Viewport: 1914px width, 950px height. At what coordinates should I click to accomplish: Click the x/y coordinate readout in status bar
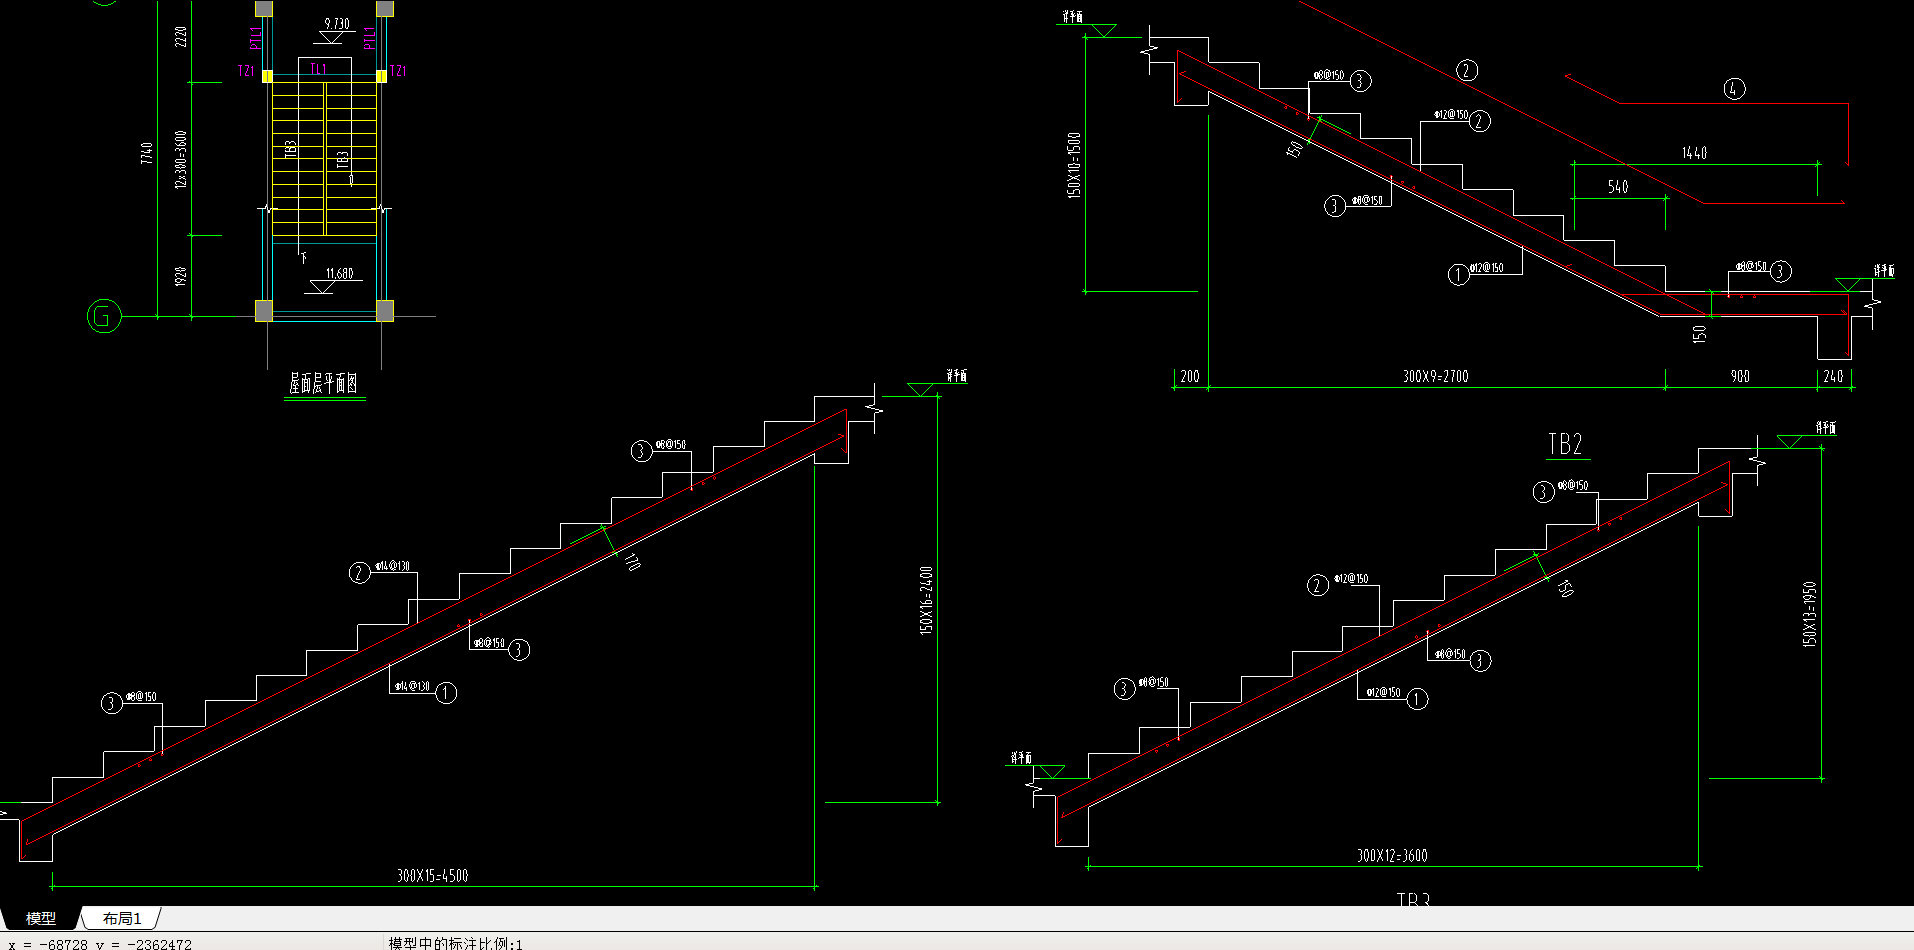pos(100,943)
